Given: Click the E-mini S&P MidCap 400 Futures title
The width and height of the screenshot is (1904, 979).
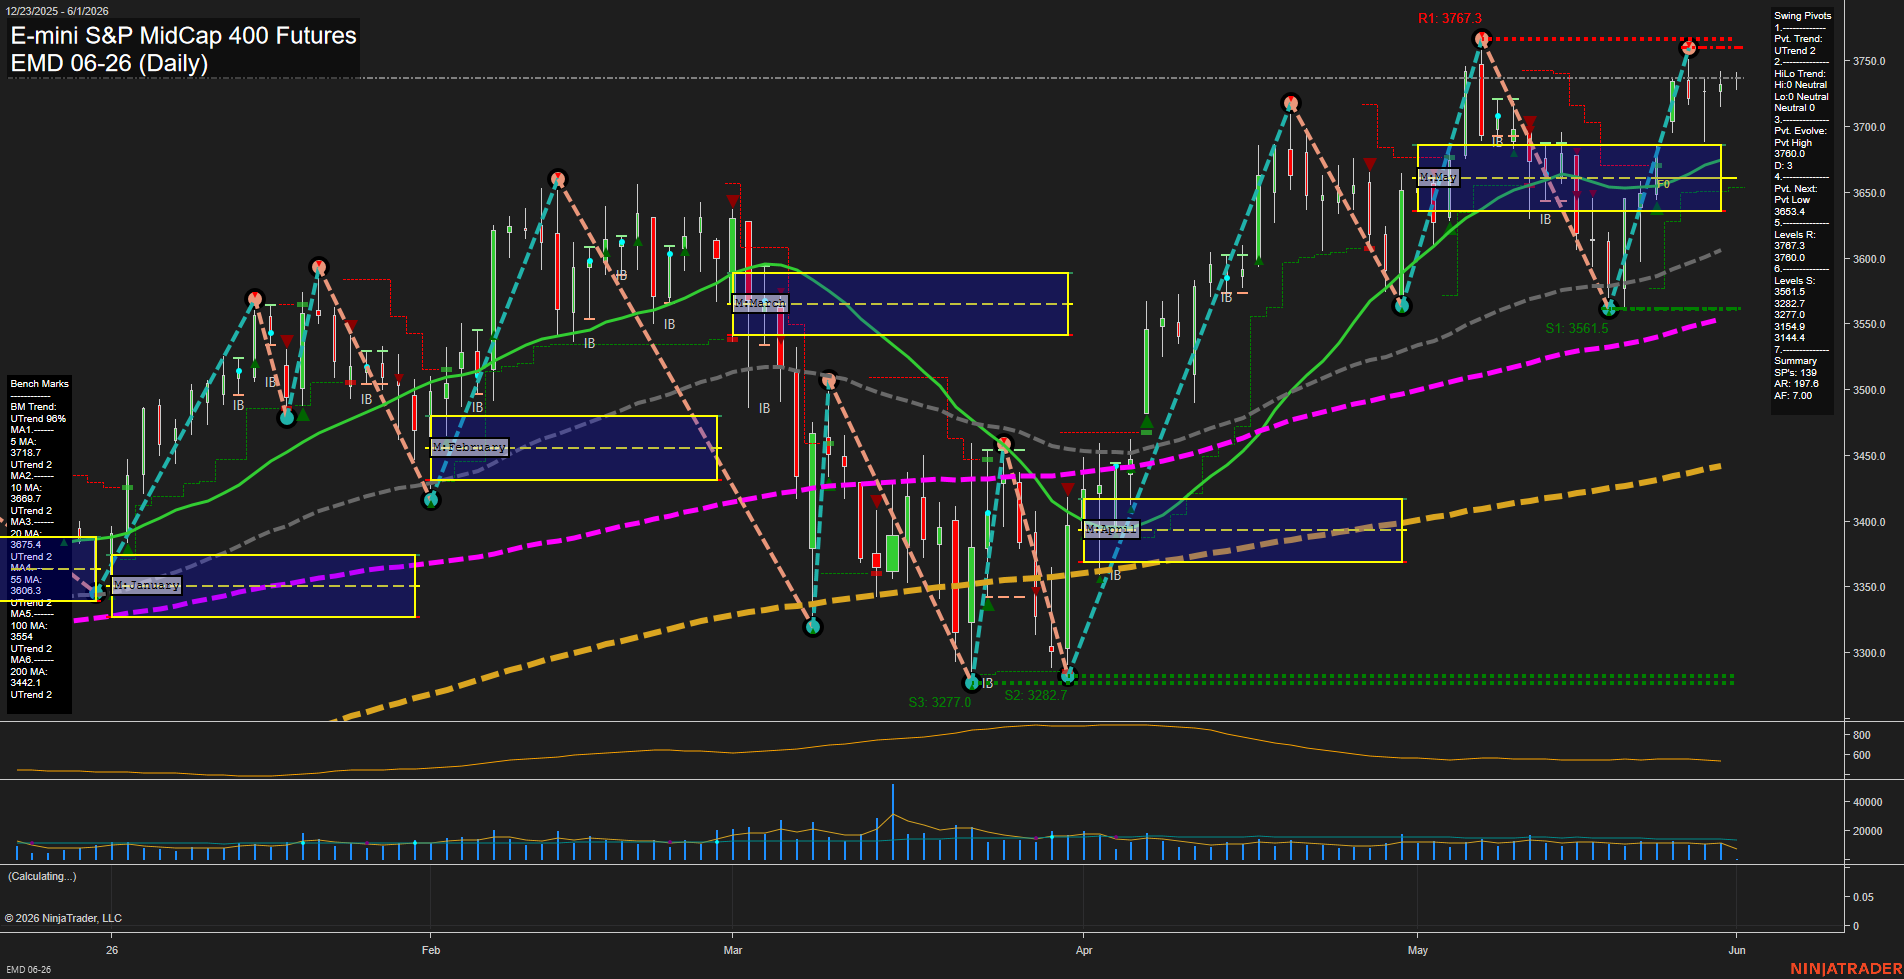Looking at the screenshot, I should (x=184, y=36).
